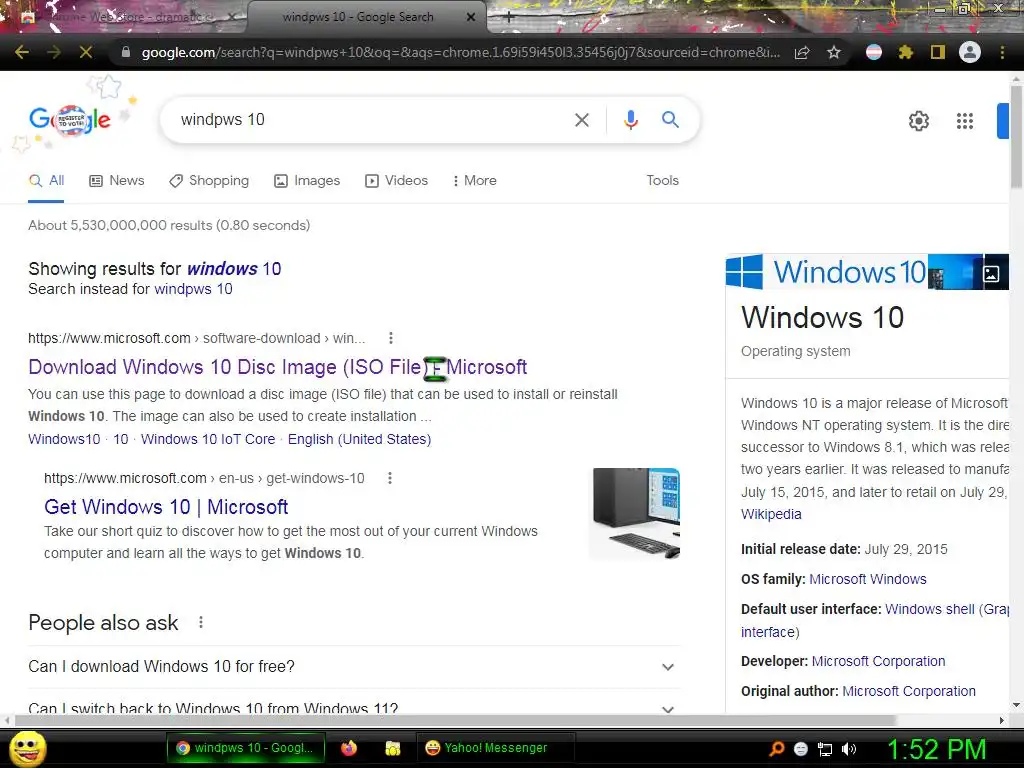Open the Windows10 sitelink
Screen dimensions: 1024x768
(64, 440)
